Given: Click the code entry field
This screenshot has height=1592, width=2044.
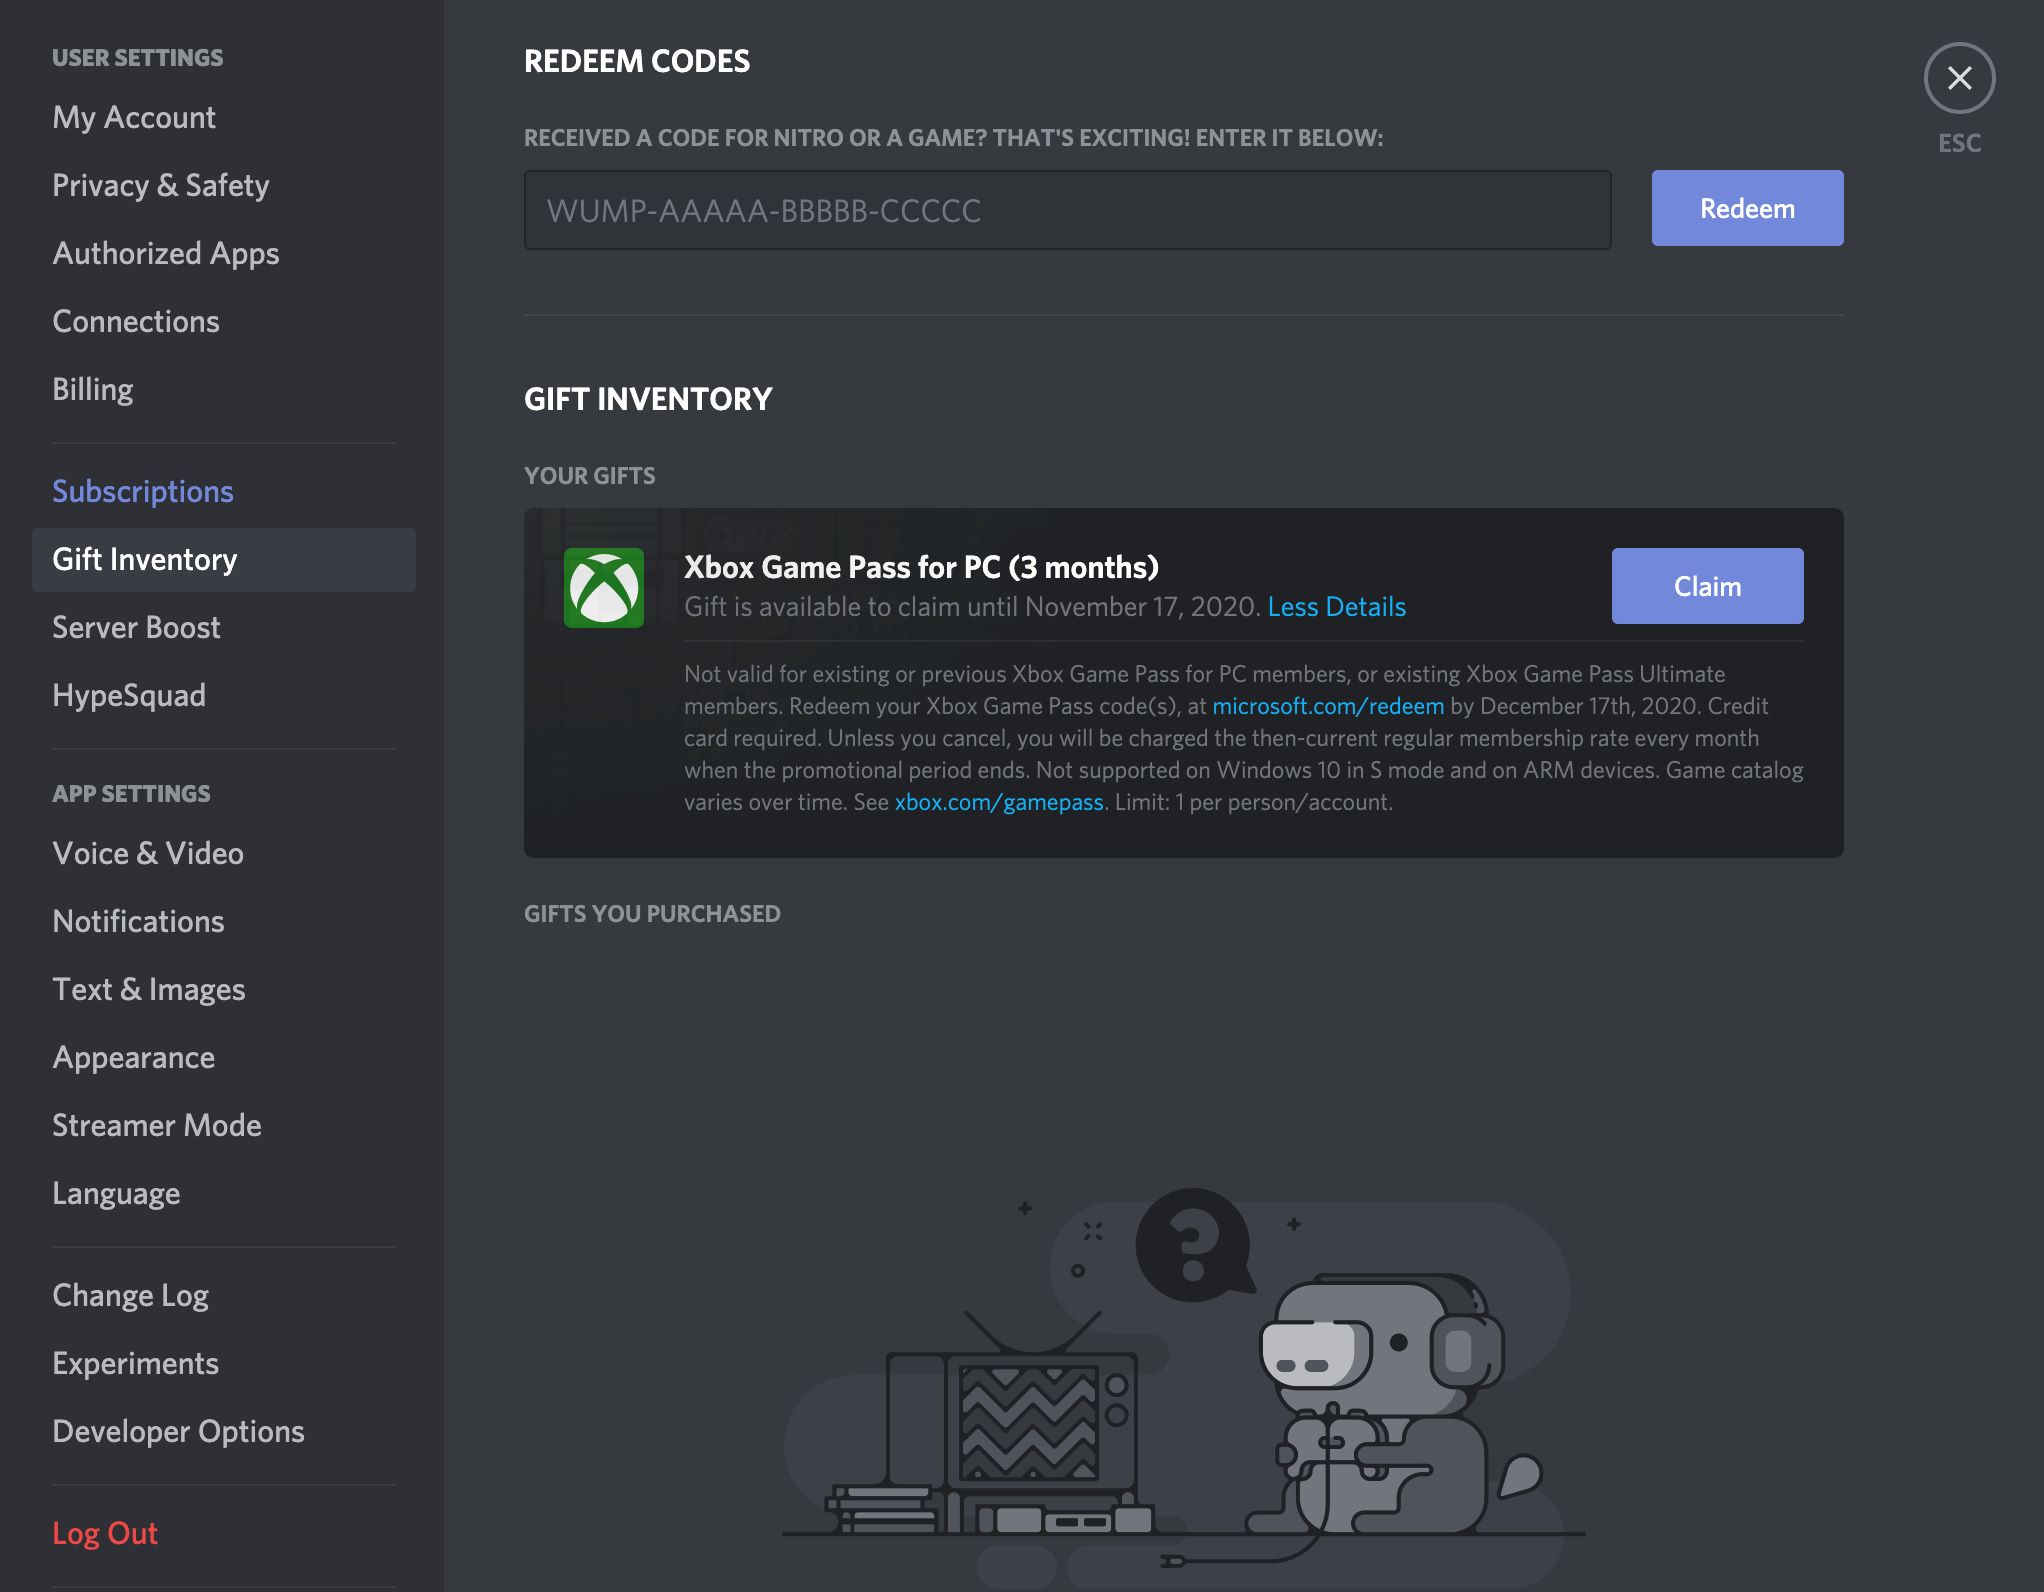Looking at the screenshot, I should [x=1067, y=209].
